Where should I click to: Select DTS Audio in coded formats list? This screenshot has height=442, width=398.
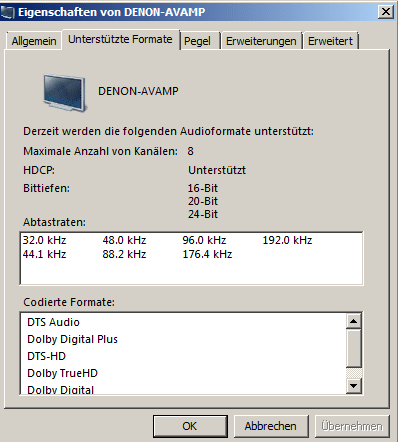pos(53,322)
